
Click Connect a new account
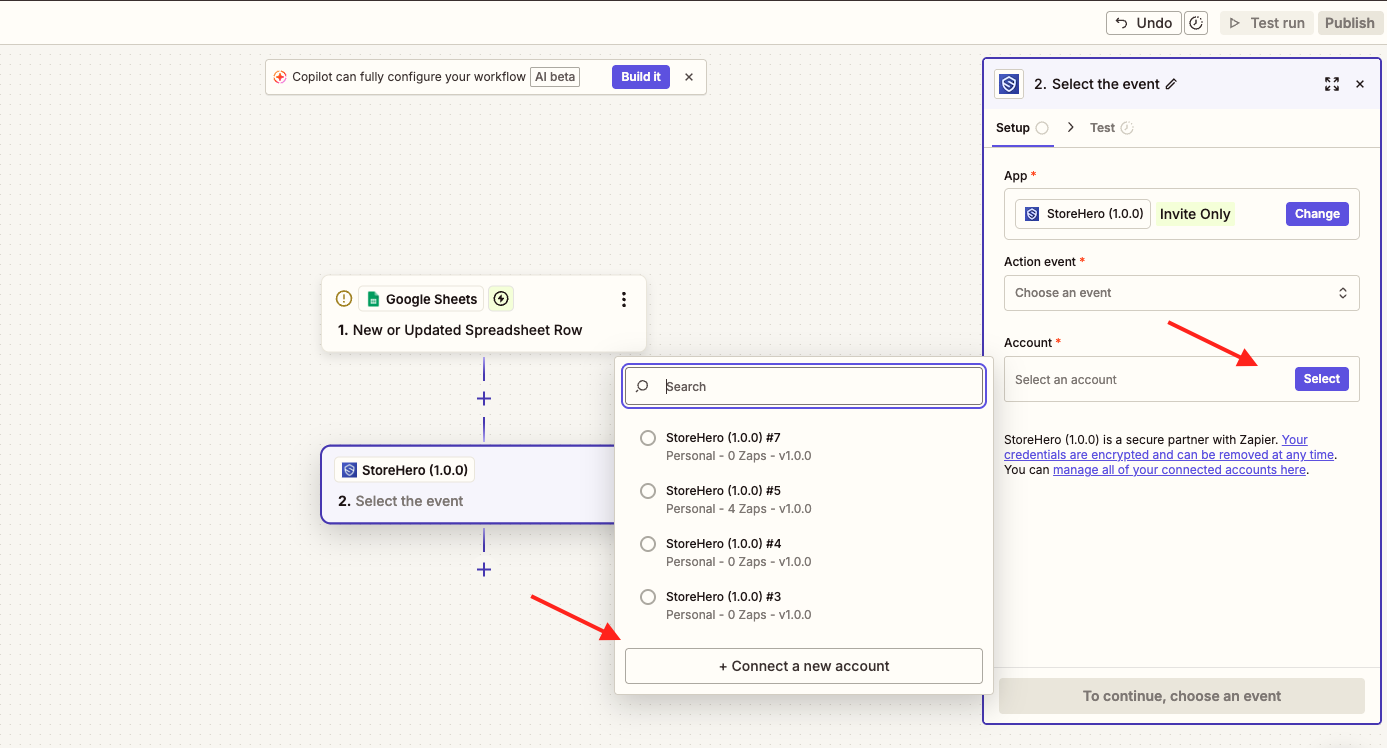click(x=804, y=666)
